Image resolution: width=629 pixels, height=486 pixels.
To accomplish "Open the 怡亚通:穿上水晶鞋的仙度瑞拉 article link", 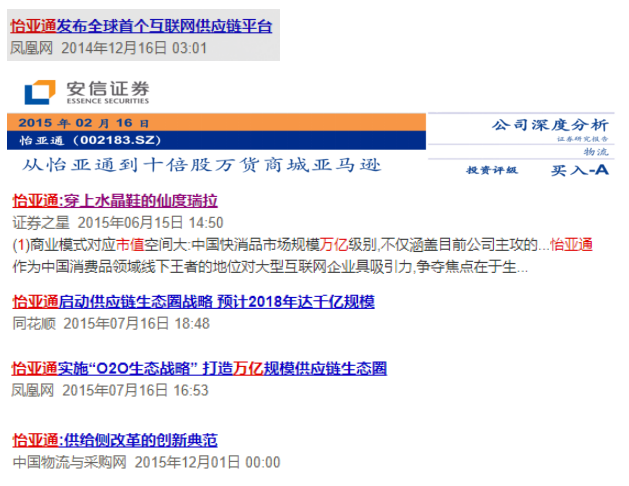I will [x=114, y=200].
